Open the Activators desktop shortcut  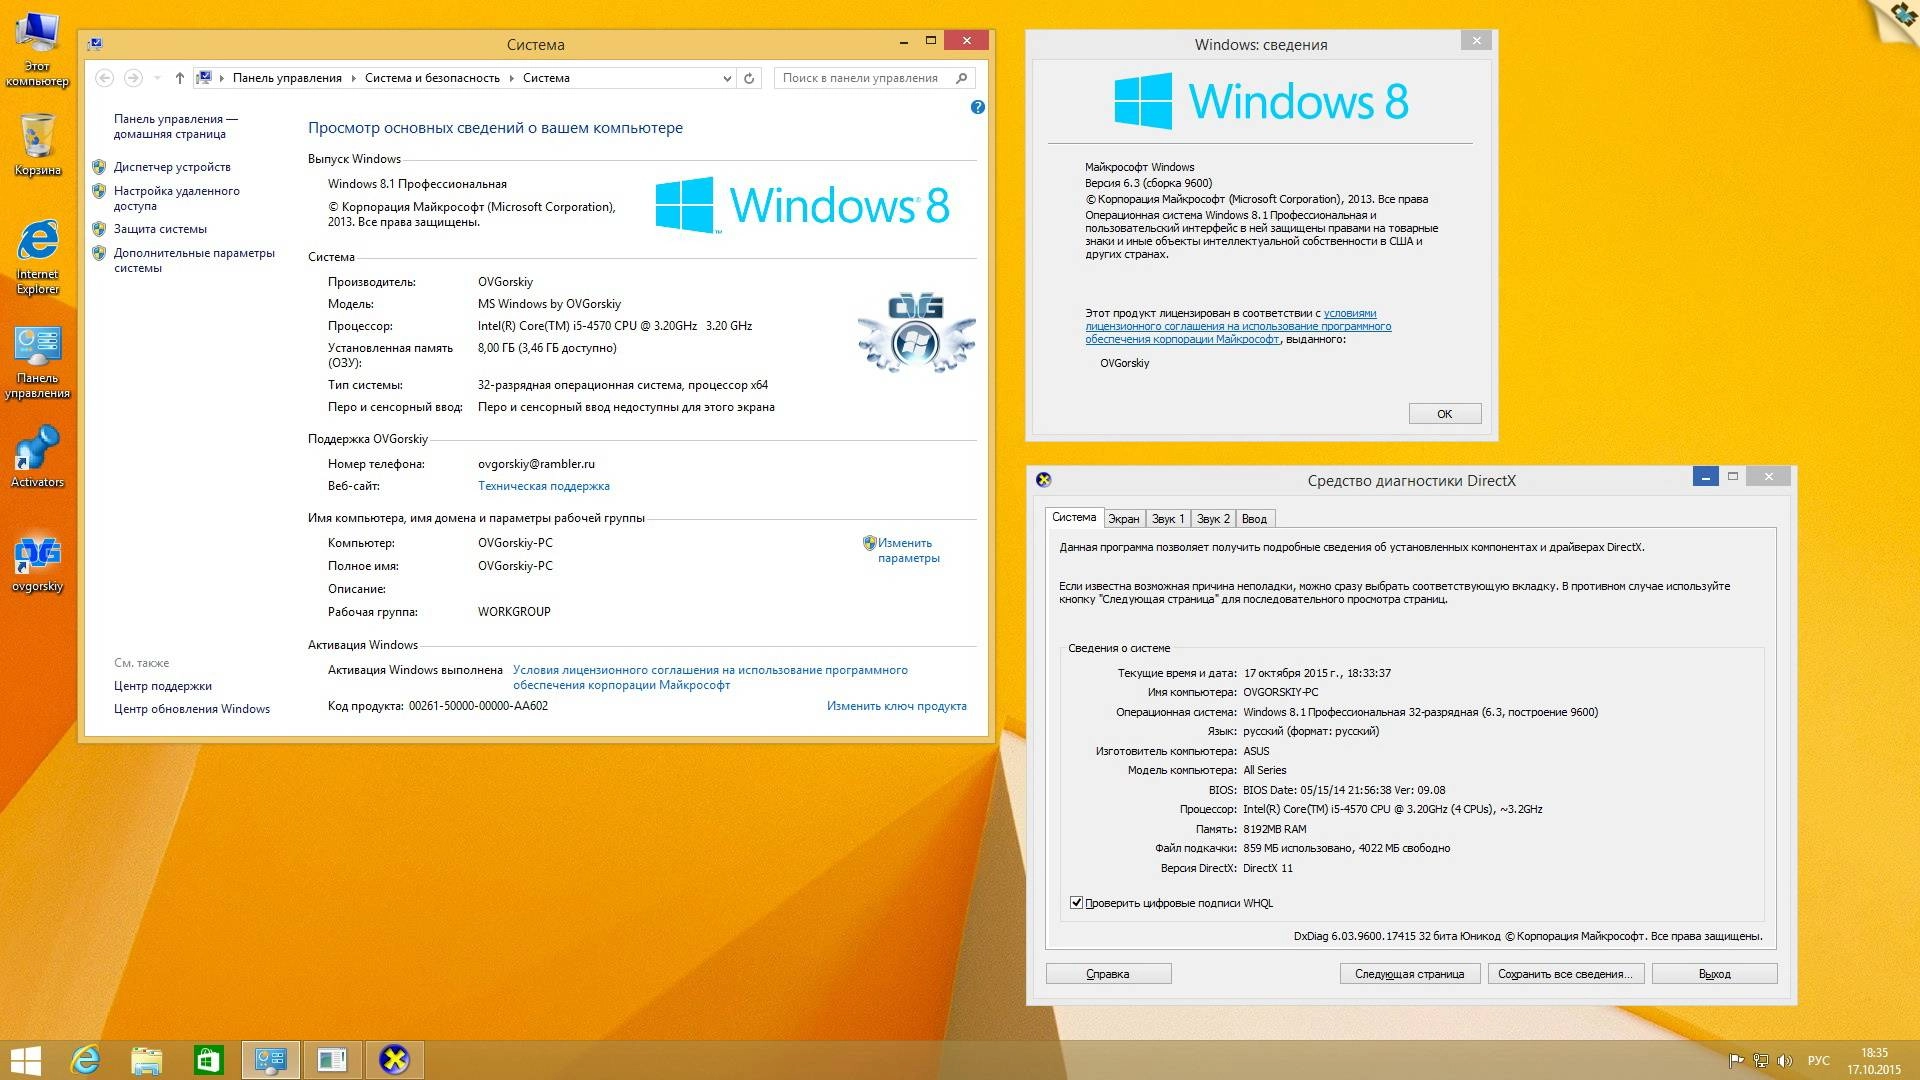coord(37,457)
